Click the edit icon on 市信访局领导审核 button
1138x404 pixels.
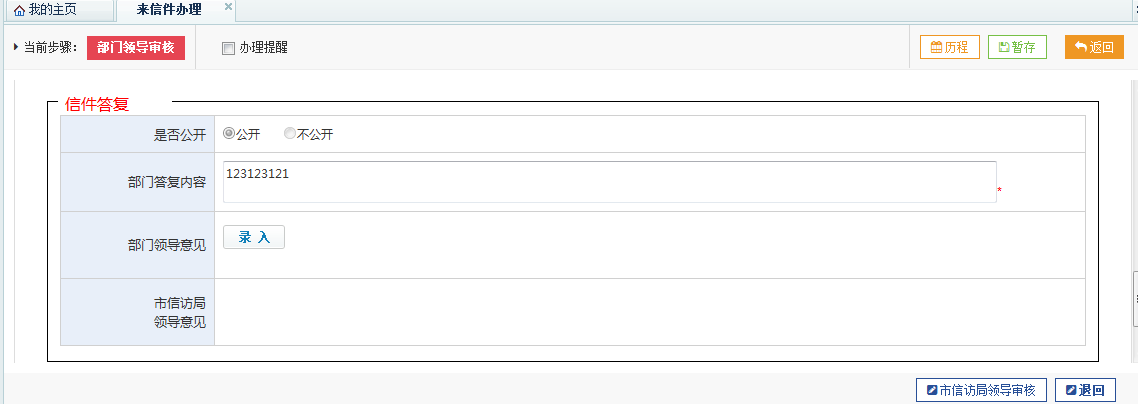point(932,390)
